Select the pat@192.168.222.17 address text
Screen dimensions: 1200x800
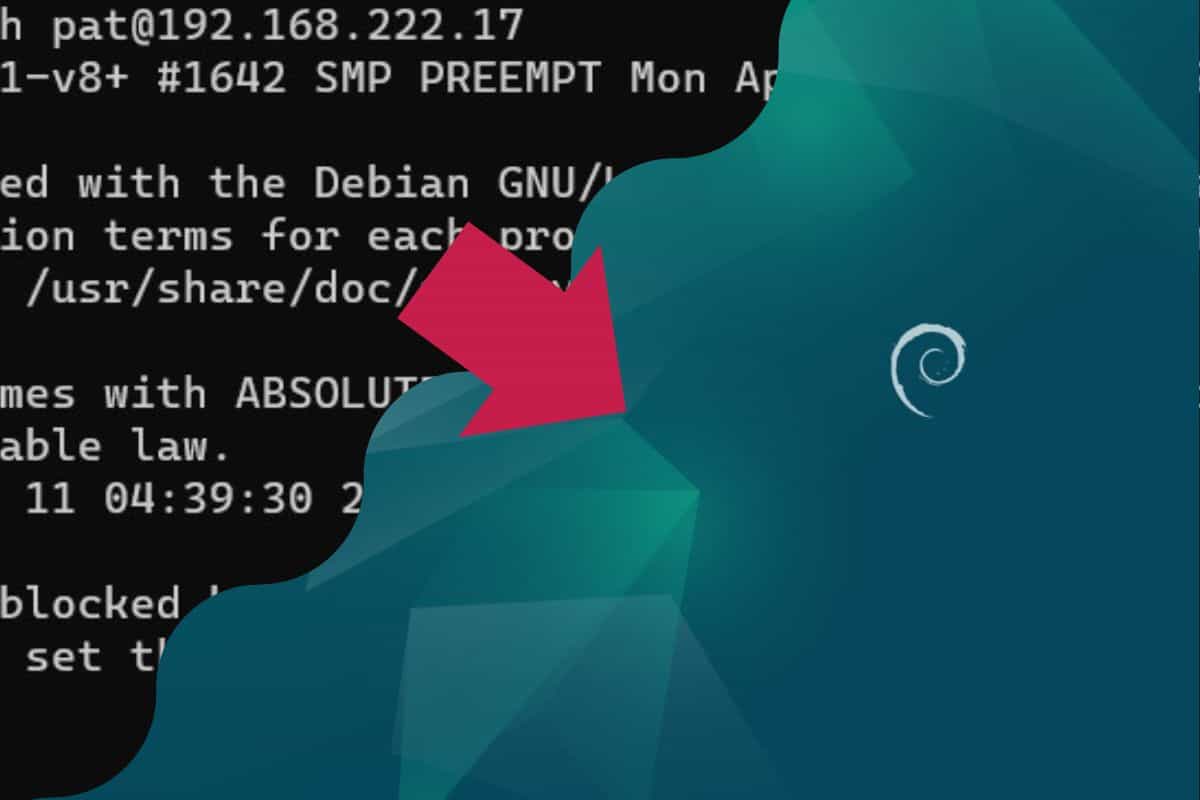tap(288, 27)
